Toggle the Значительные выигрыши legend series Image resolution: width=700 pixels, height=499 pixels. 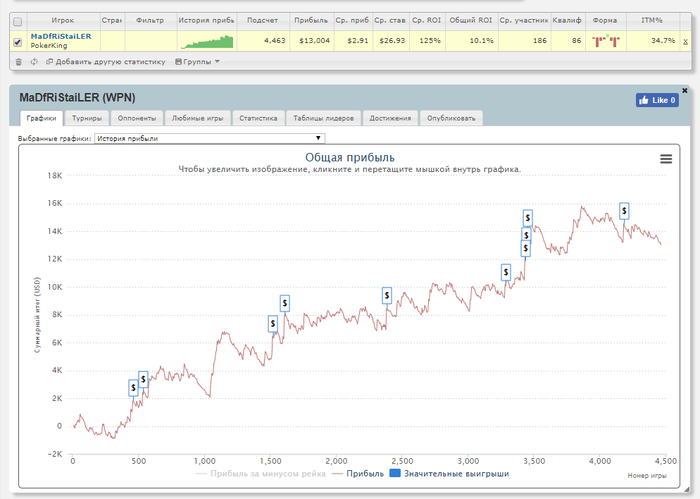tap(449, 474)
